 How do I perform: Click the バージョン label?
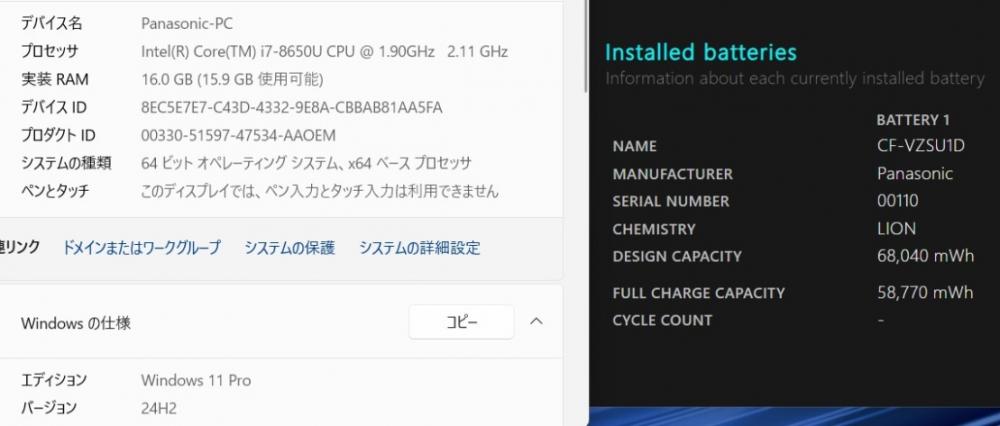click(x=49, y=408)
